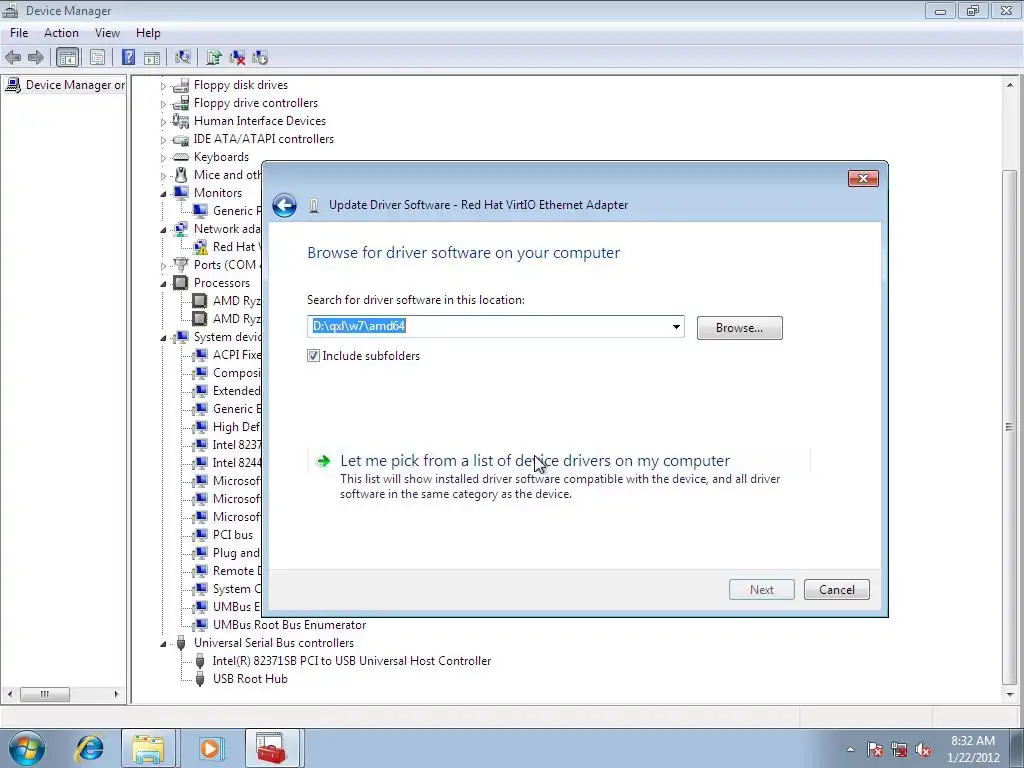Uncheck the Include subfolders checkbox
The width and height of the screenshot is (1024, 768).
pyautogui.click(x=313, y=356)
